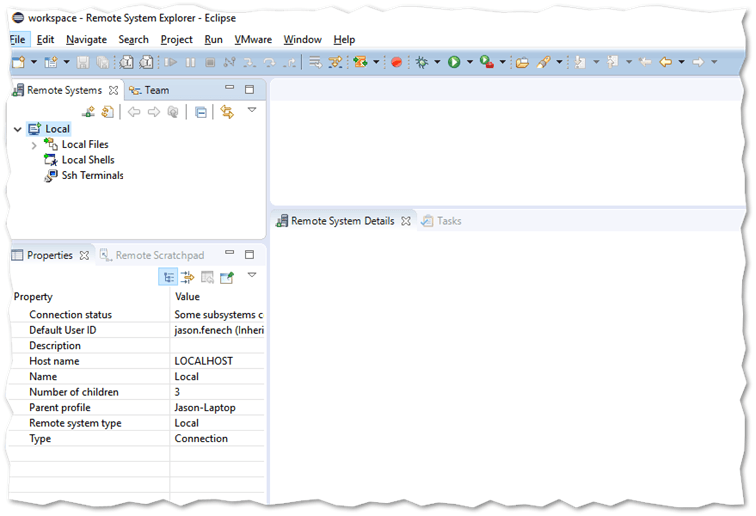Viewport: 756px width, 516px height.
Task: Click the LOCALHOST value cell
Action: (x=217, y=361)
